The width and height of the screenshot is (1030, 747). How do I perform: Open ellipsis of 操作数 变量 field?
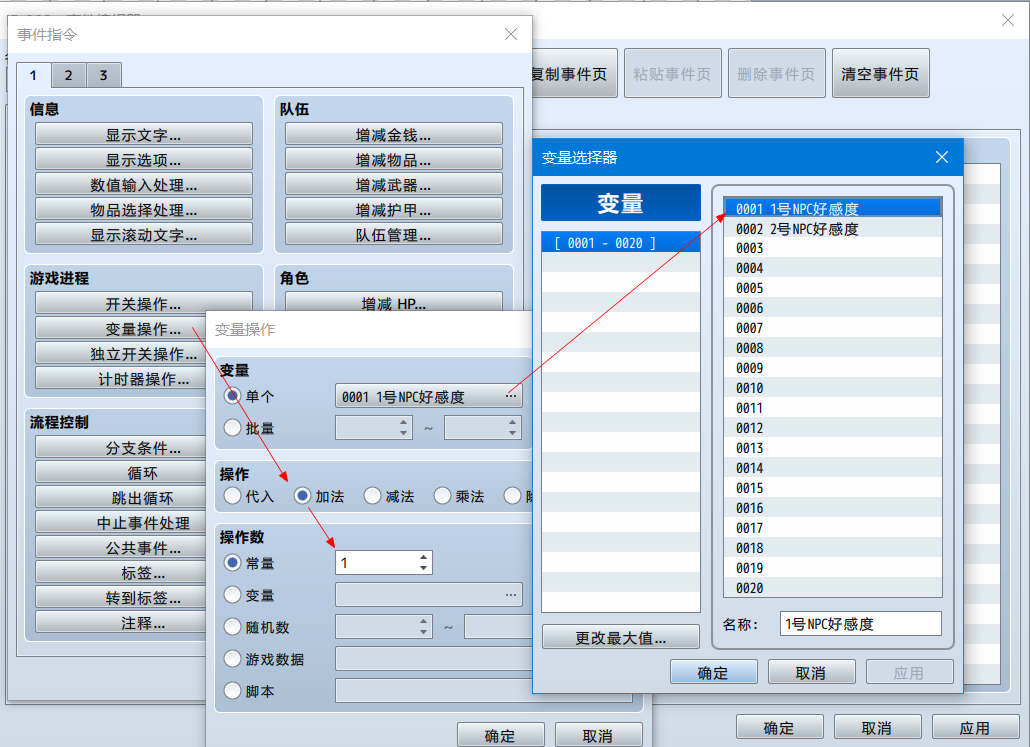coord(510,595)
